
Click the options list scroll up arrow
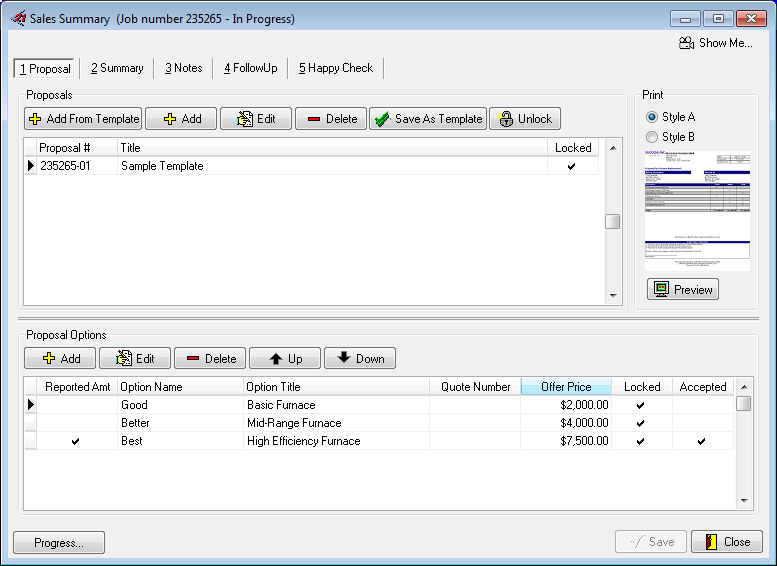744,387
